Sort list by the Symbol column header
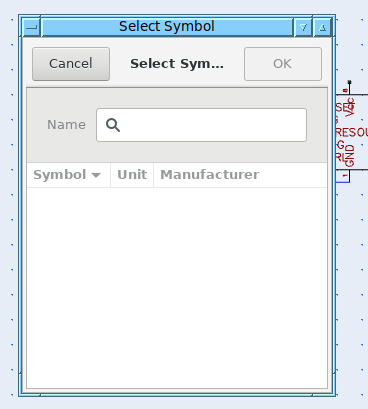The height and width of the screenshot is (409, 368). pyautogui.click(x=69, y=175)
